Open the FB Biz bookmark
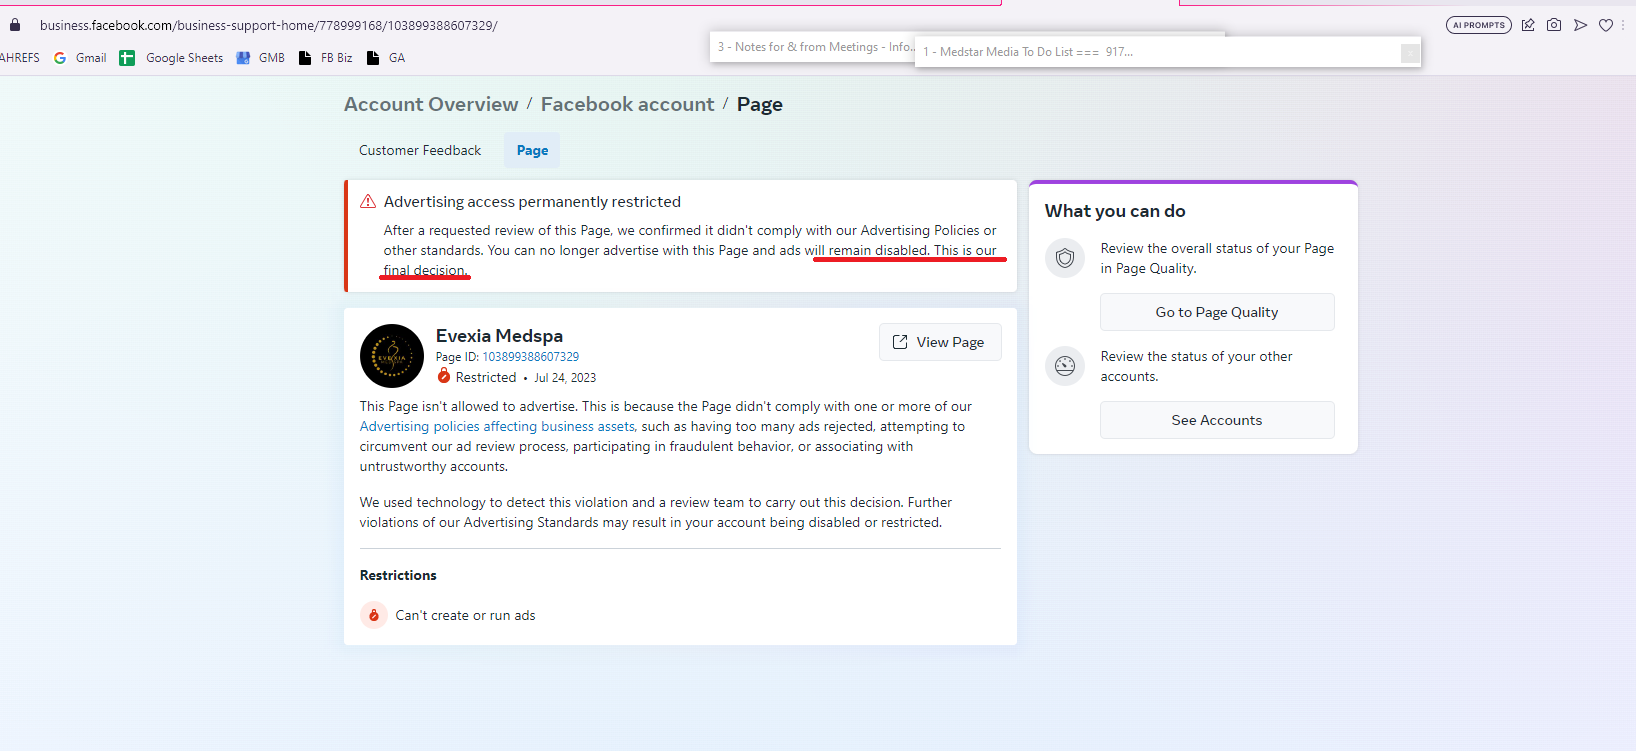The width and height of the screenshot is (1636, 751). tap(325, 58)
